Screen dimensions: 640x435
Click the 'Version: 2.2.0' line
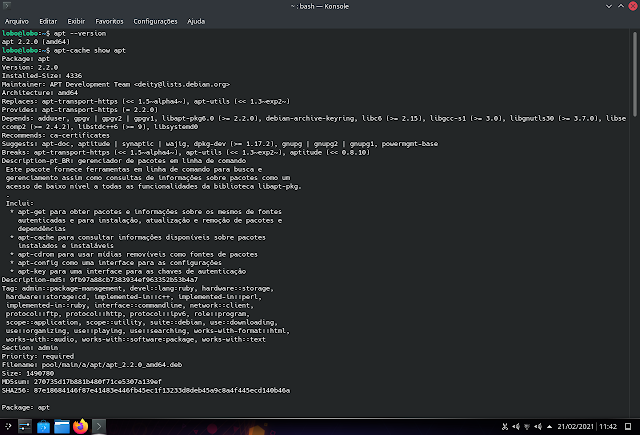pyautogui.click(x=30, y=67)
